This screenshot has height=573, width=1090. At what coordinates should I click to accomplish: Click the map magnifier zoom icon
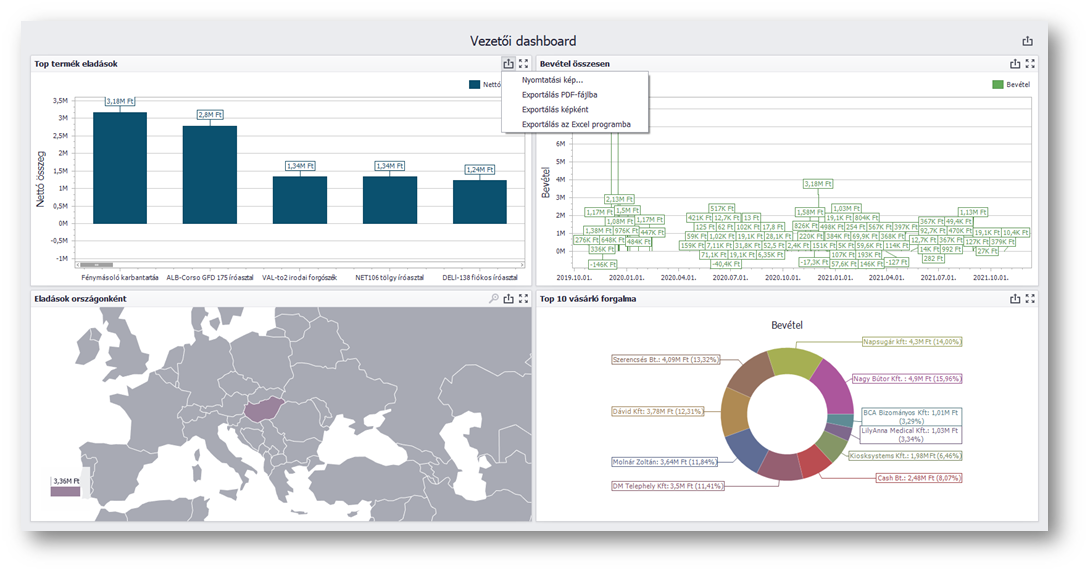coord(493,299)
